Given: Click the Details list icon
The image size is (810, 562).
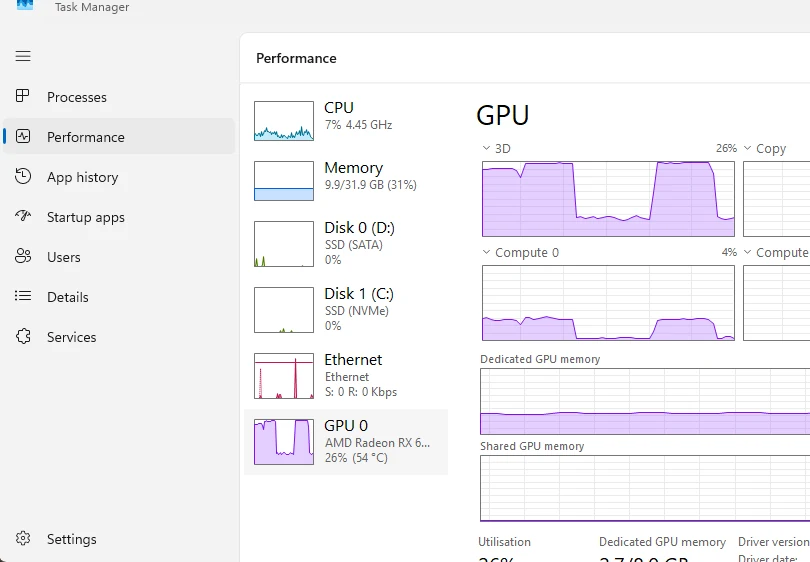Looking at the screenshot, I should point(23,296).
